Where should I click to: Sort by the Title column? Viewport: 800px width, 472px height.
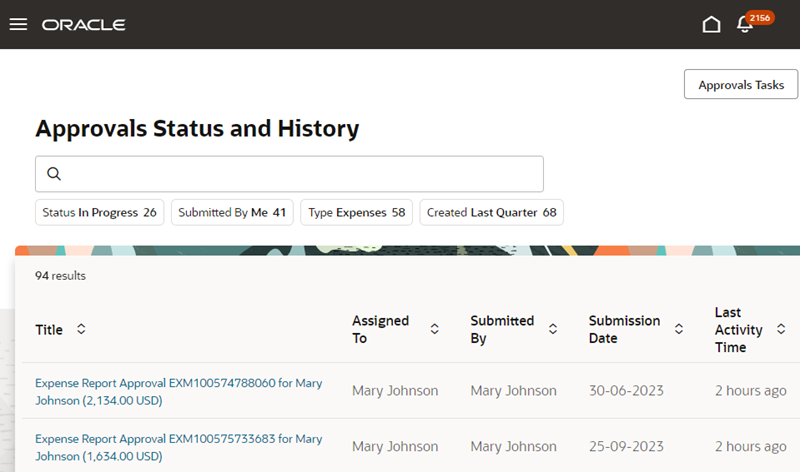81,329
